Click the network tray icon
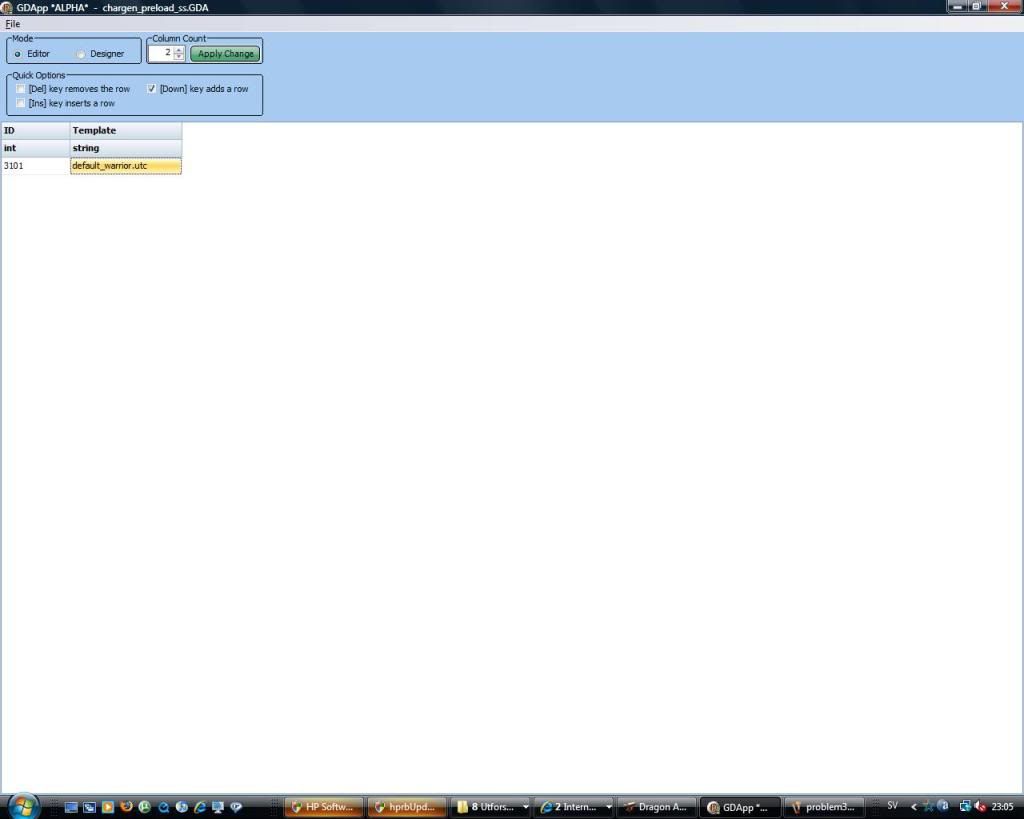1024x819 pixels. click(x=965, y=806)
